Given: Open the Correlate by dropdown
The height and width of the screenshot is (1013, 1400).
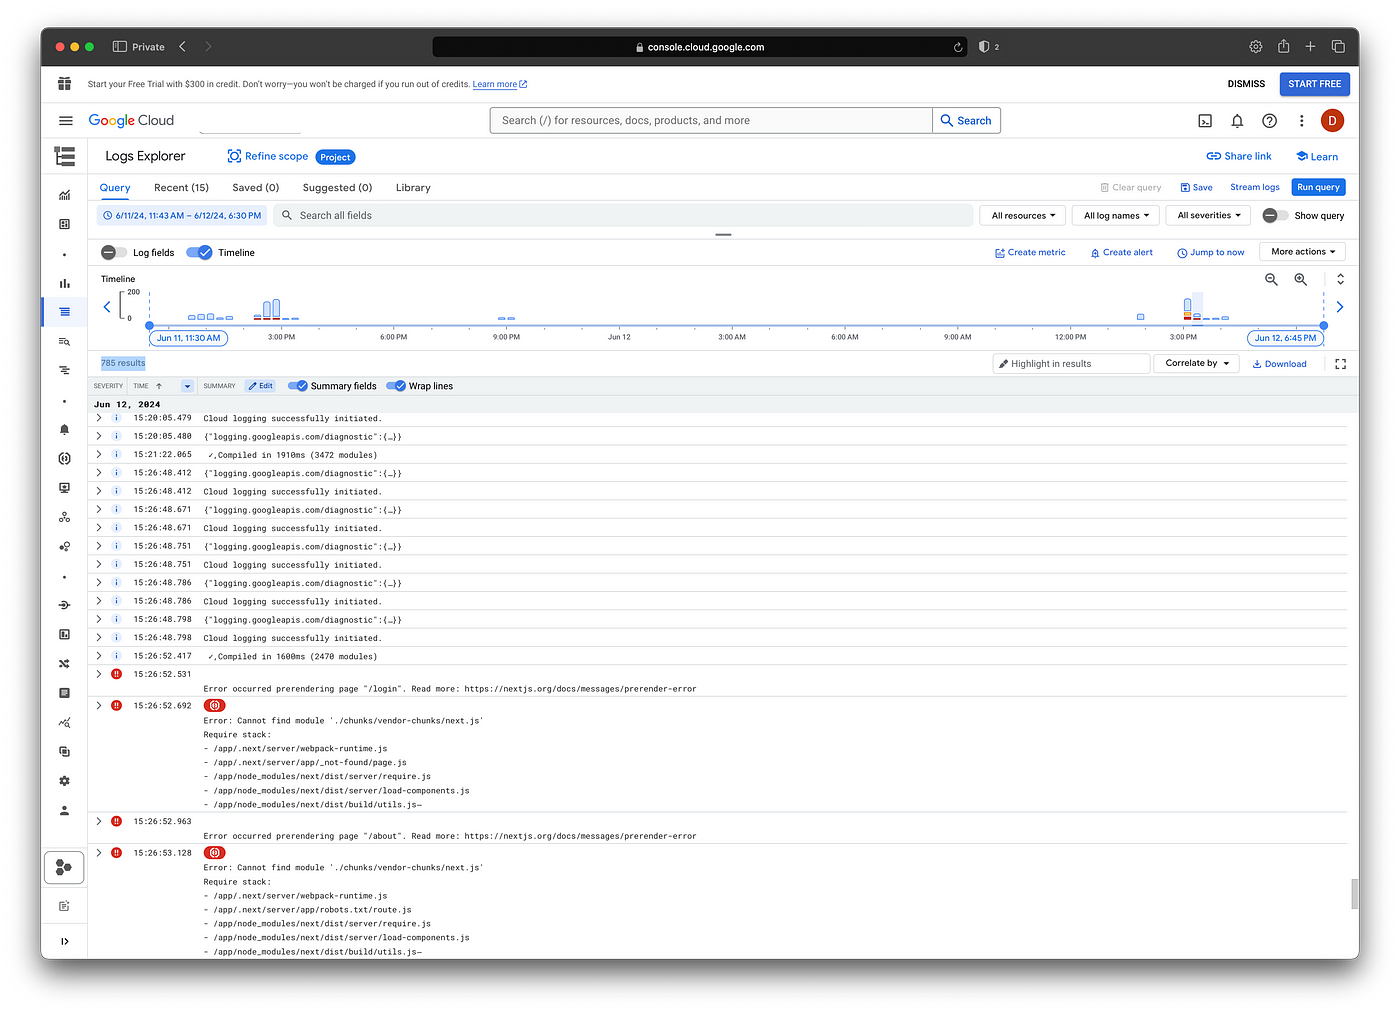Looking at the screenshot, I should [x=1197, y=364].
